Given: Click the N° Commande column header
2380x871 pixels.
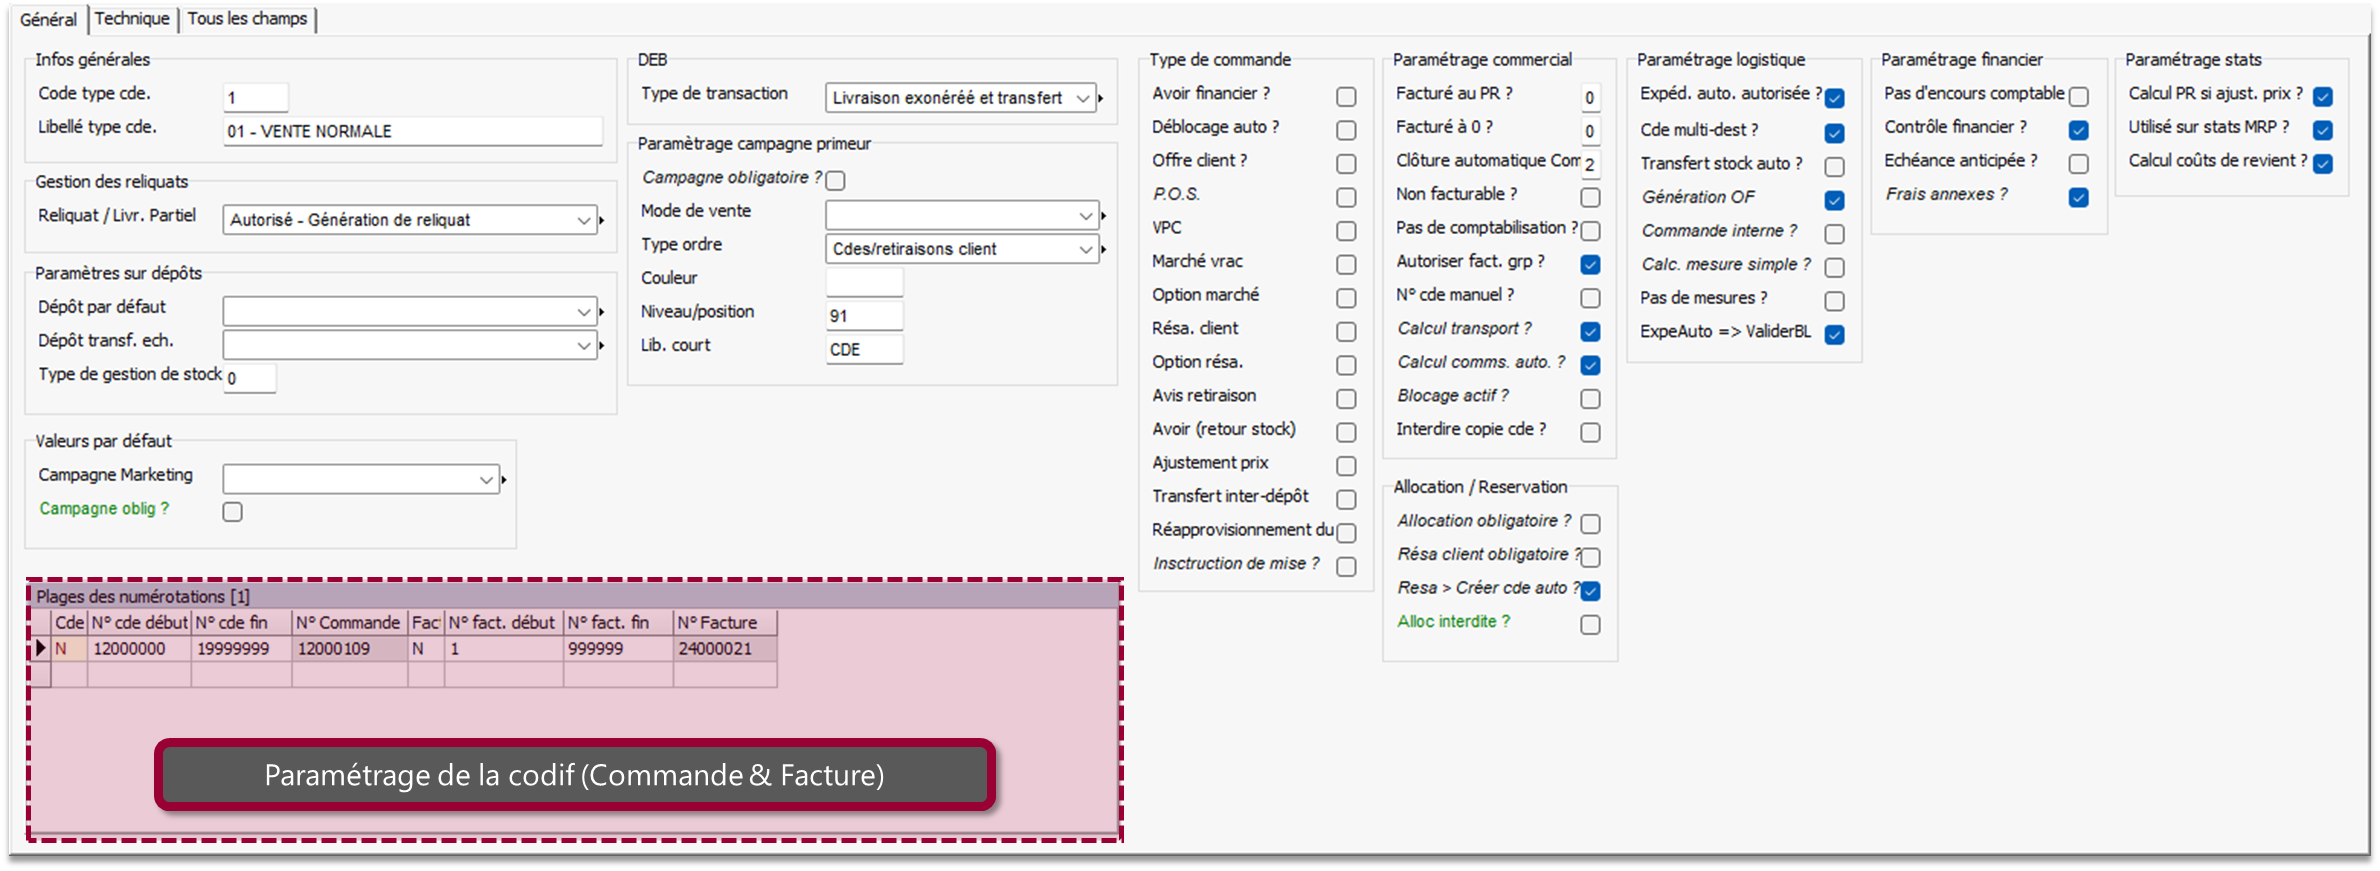Looking at the screenshot, I should tap(348, 623).
